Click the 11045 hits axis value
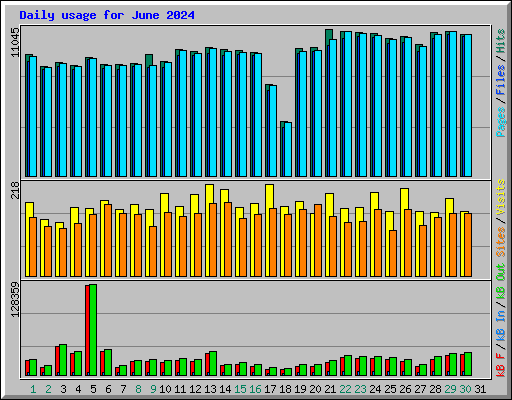This screenshot has width=512, height=400. 15,42
